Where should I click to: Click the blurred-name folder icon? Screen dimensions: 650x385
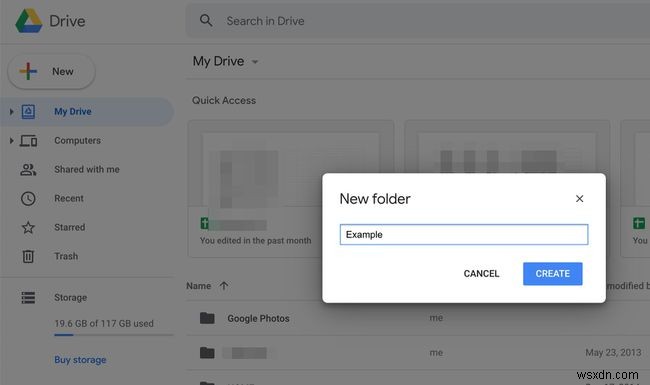(207, 353)
